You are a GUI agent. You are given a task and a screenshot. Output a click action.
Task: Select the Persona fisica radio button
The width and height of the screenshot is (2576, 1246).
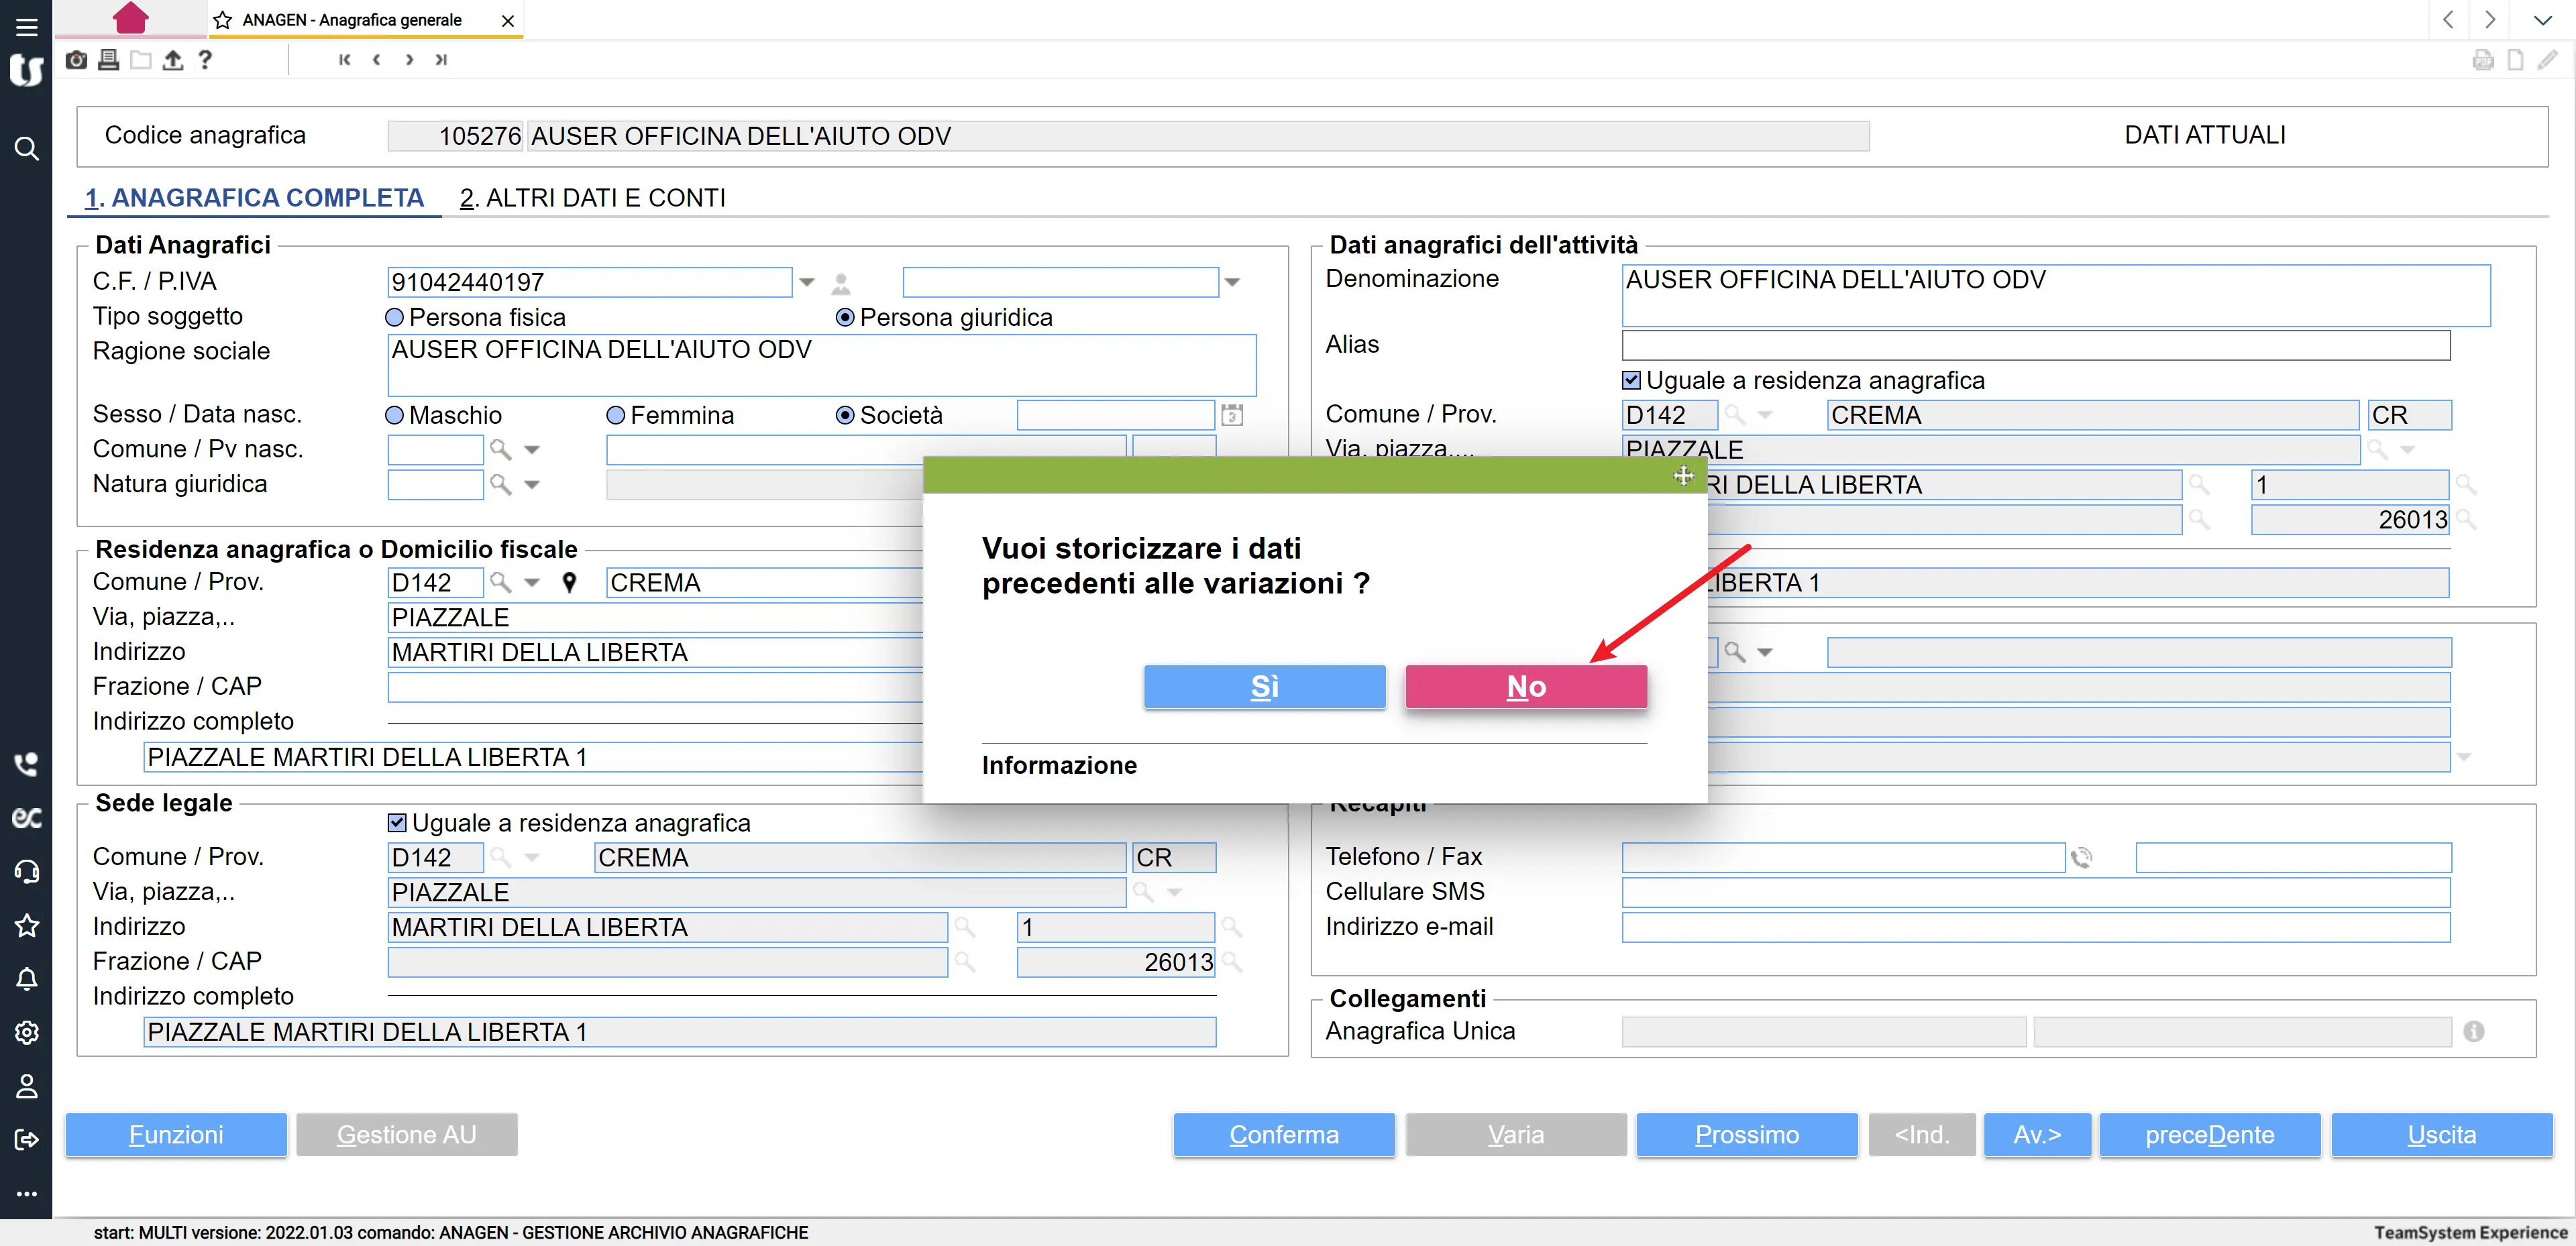coord(395,317)
